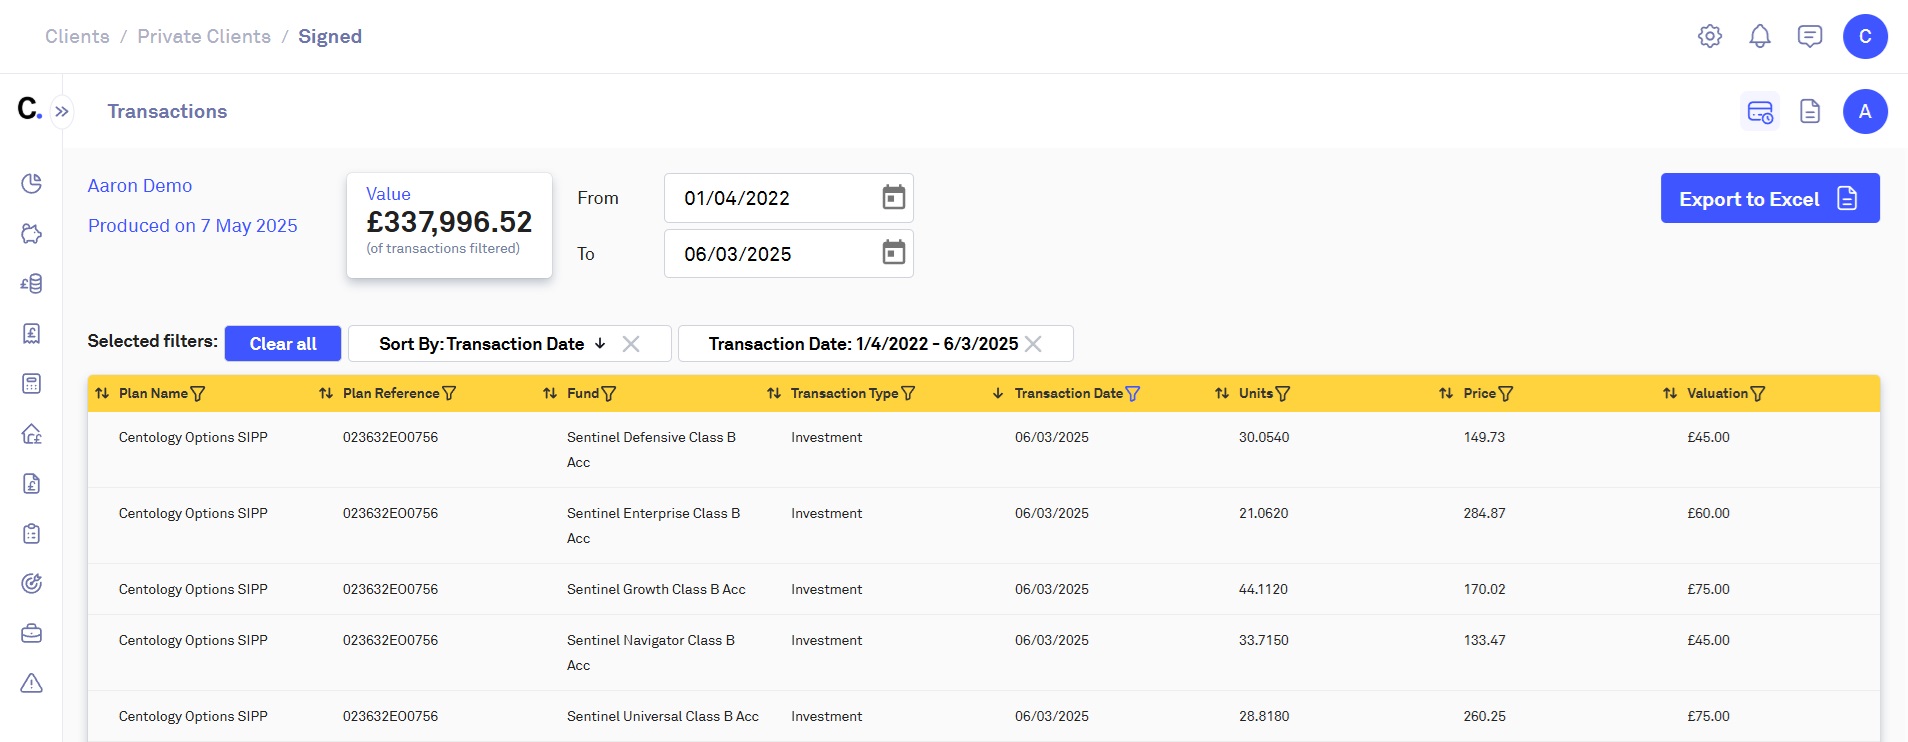Toggle sort order on Valuation column
This screenshot has height=742, width=1908.
tap(1670, 394)
